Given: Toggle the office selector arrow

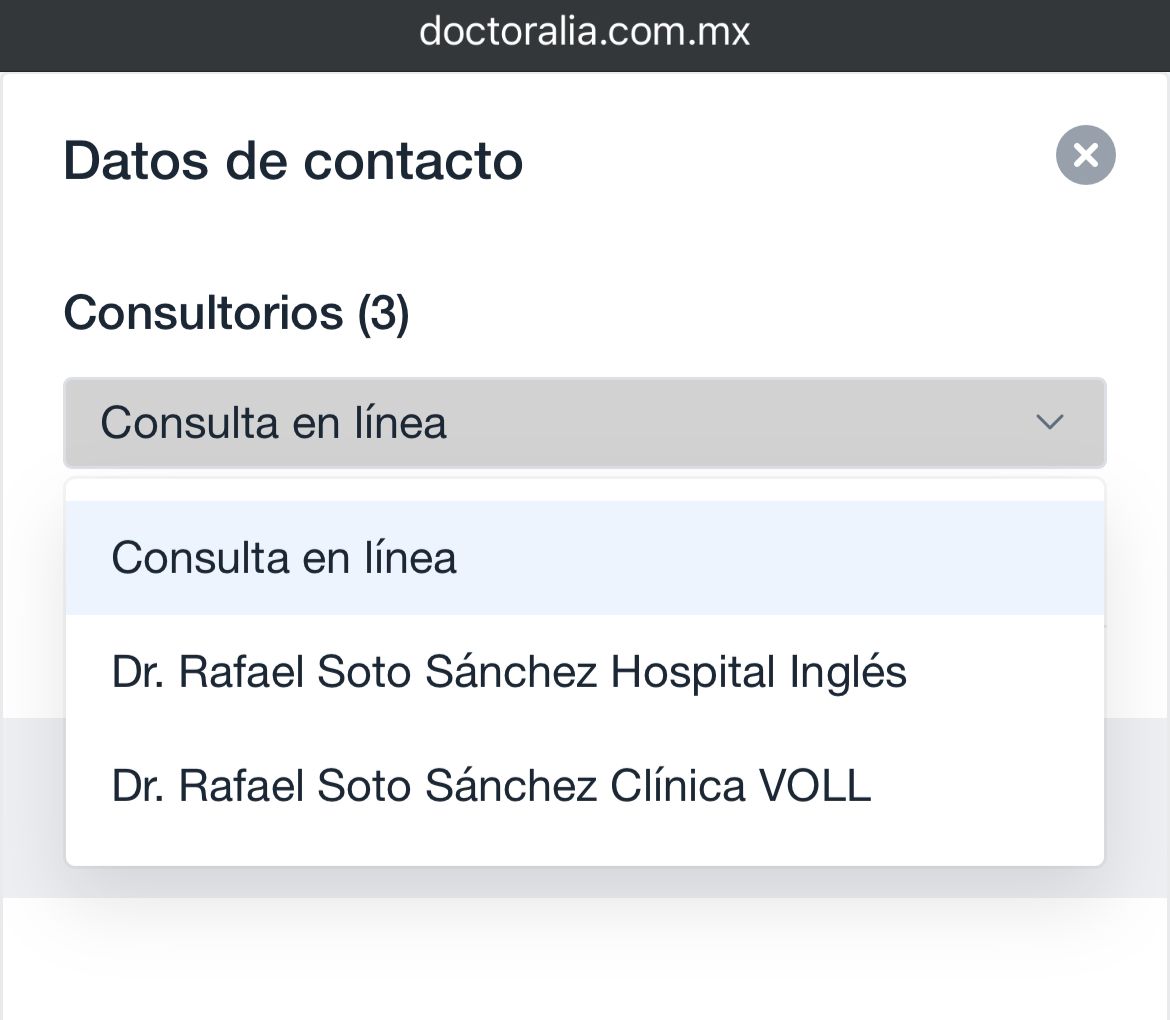Looking at the screenshot, I should [1049, 422].
